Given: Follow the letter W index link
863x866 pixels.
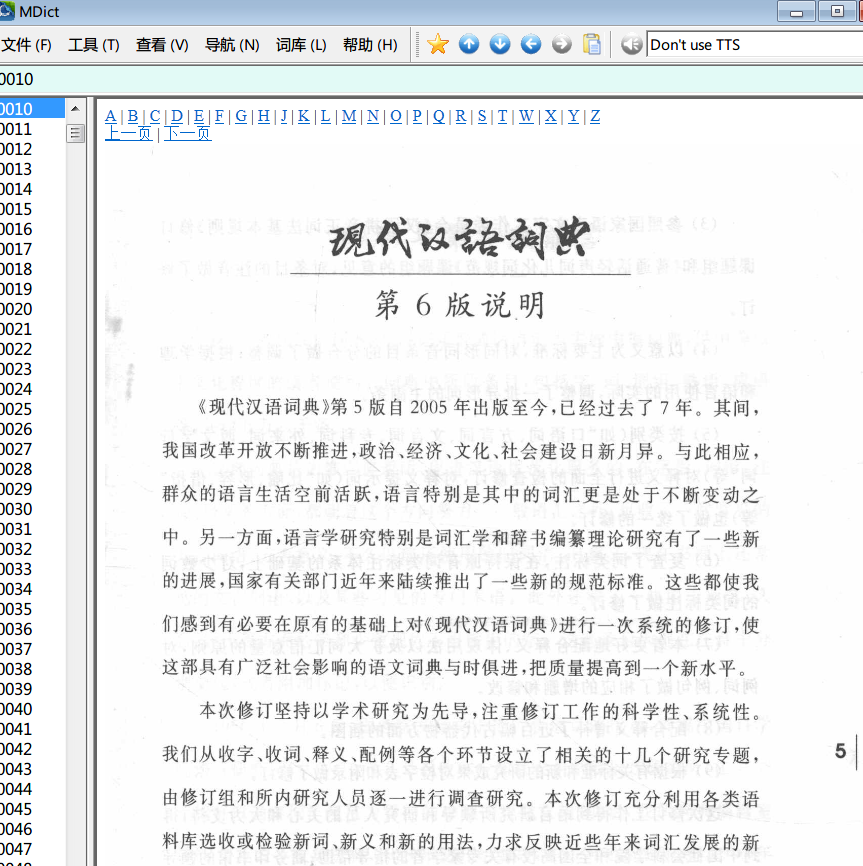Looking at the screenshot, I should coord(526,116).
